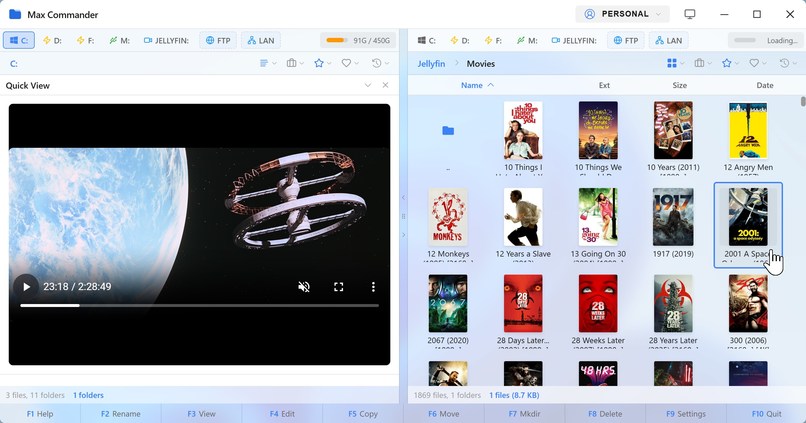
Task: Sort by Size column
Action: click(x=680, y=85)
